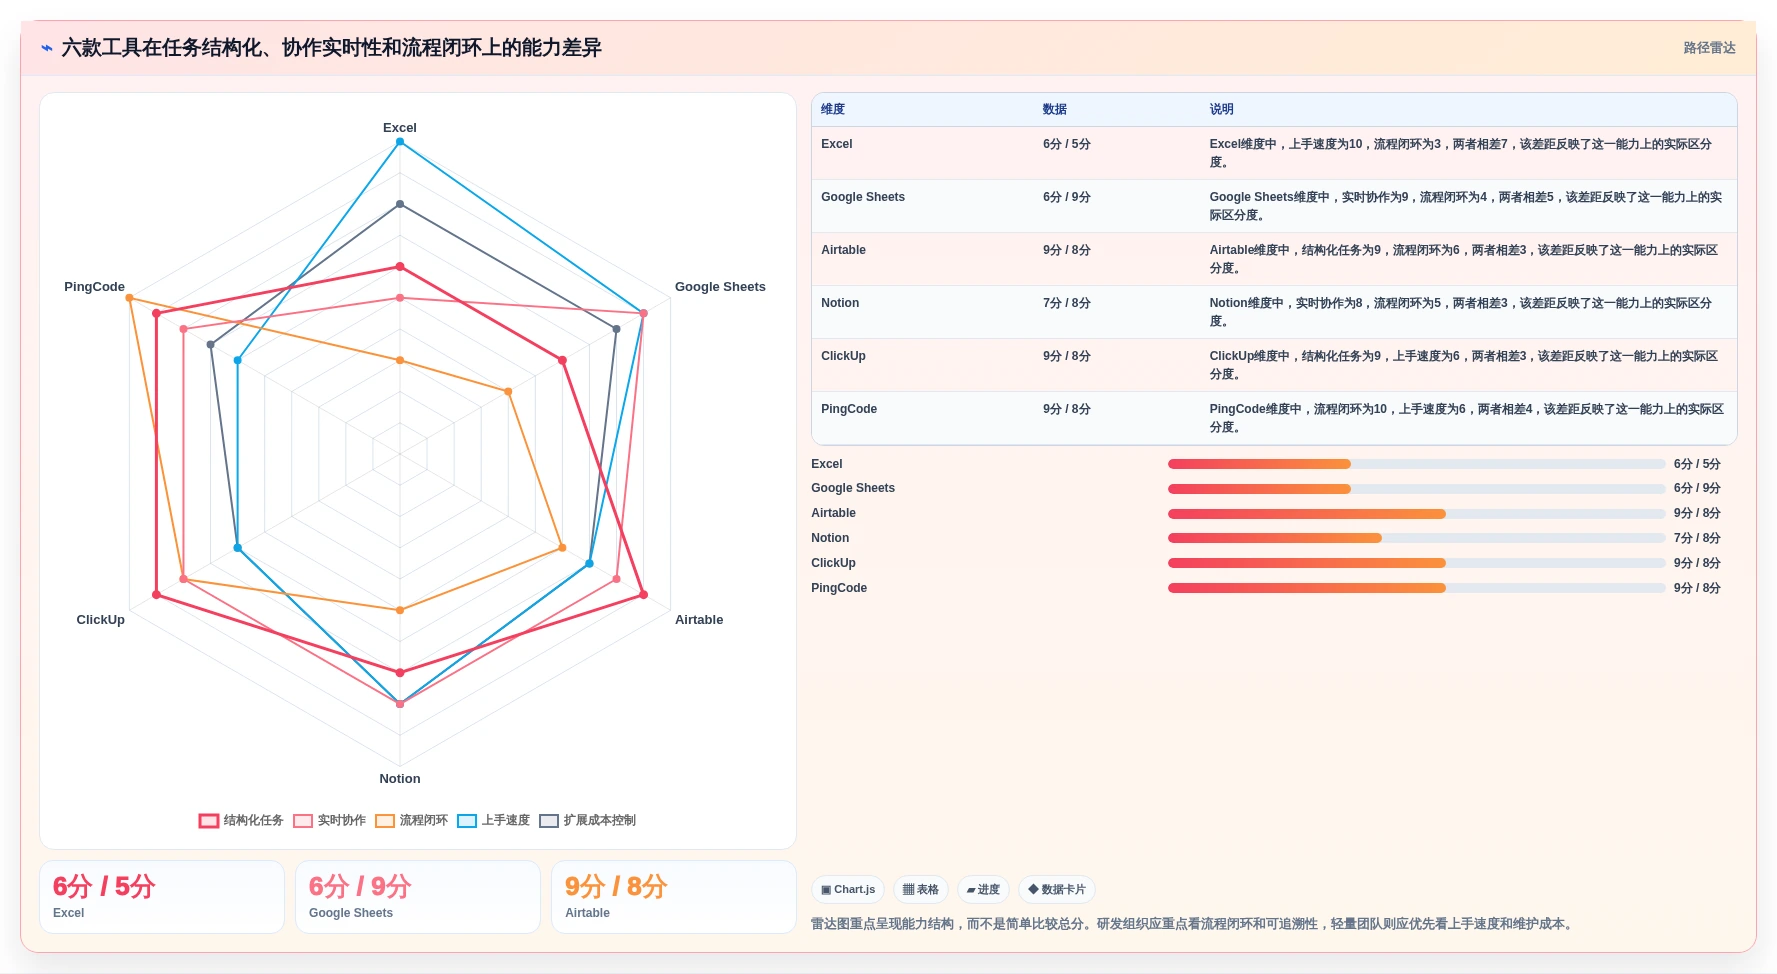The width and height of the screenshot is (1777, 974).
Task: Open the Google Sheets 6分 / 9分 summary card
Action: coord(418,897)
